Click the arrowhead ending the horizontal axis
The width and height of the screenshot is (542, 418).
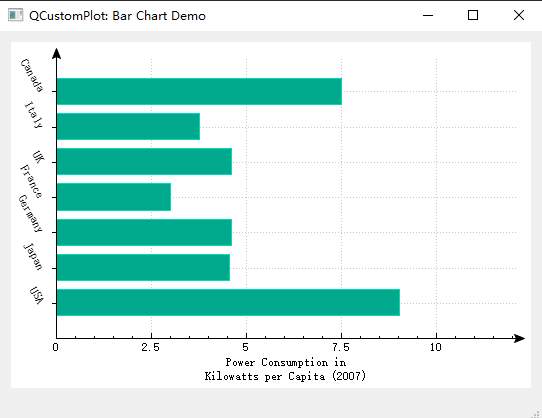coord(519,338)
